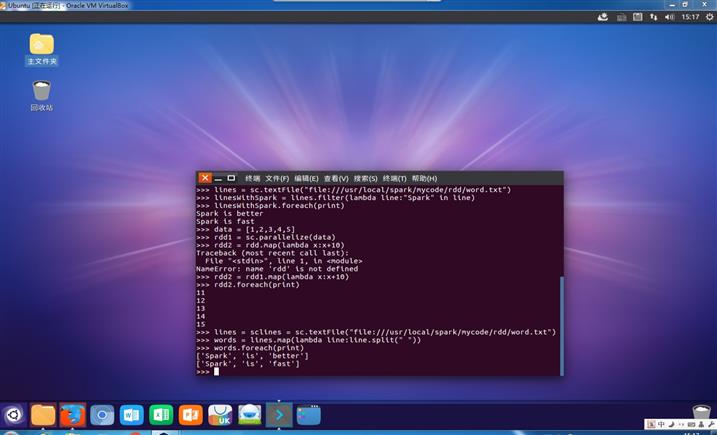Launch Chromium browser from the dock
717x435 pixels.
tap(102, 415)
